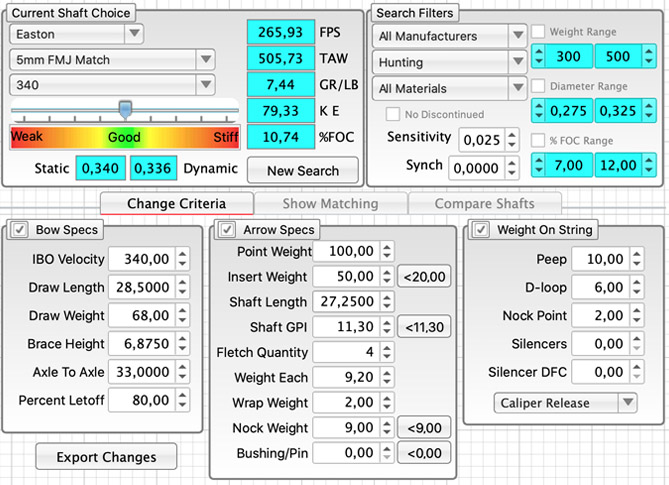Enable the Weight Range checkbox
This screenshot has width=669, height=485.
[x=538, y=32]
